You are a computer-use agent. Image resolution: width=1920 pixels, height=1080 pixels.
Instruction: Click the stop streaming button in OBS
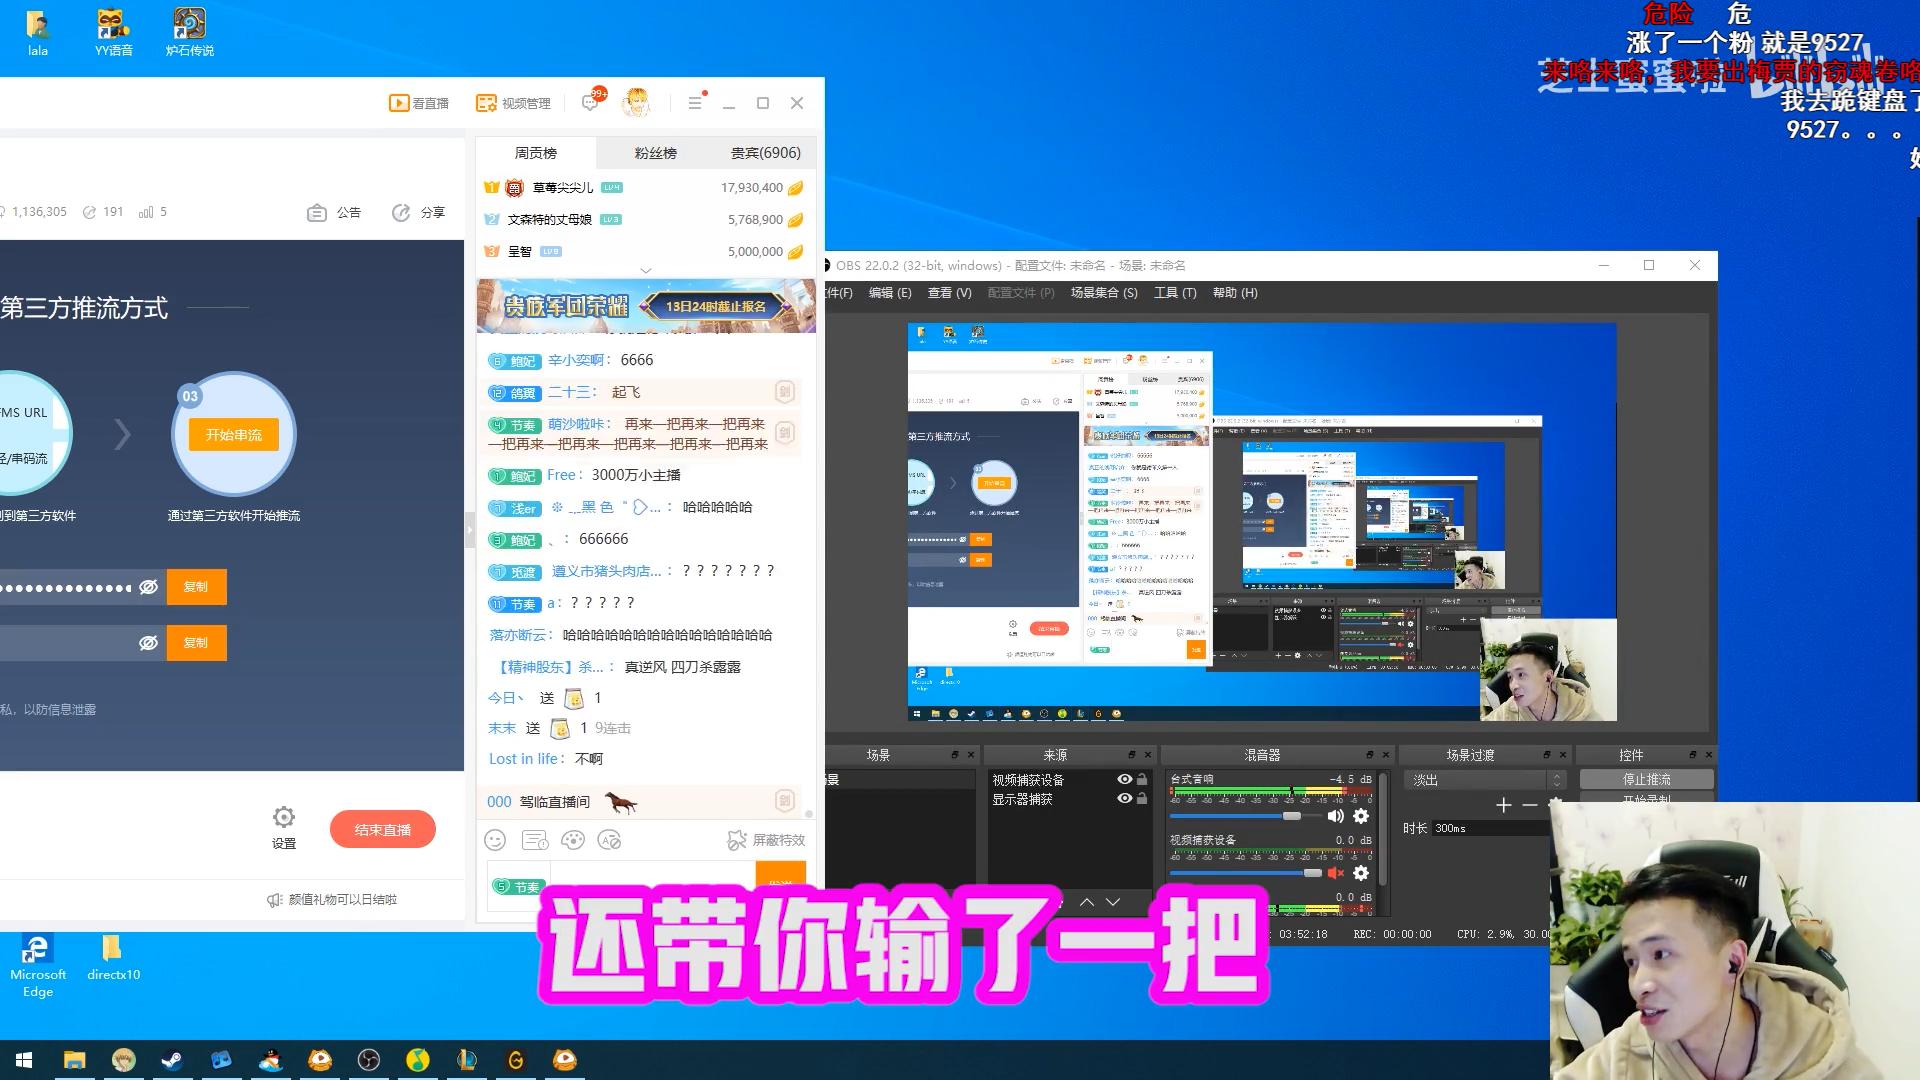(1646, 779)
